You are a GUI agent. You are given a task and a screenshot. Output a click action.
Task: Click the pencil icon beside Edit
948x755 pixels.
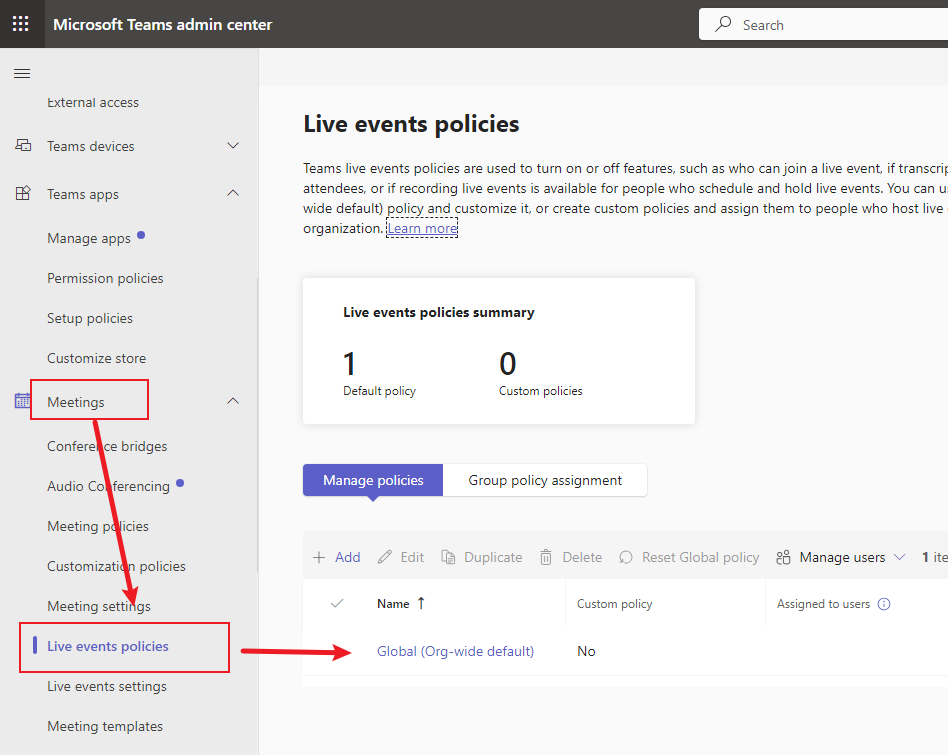(385, 557)
